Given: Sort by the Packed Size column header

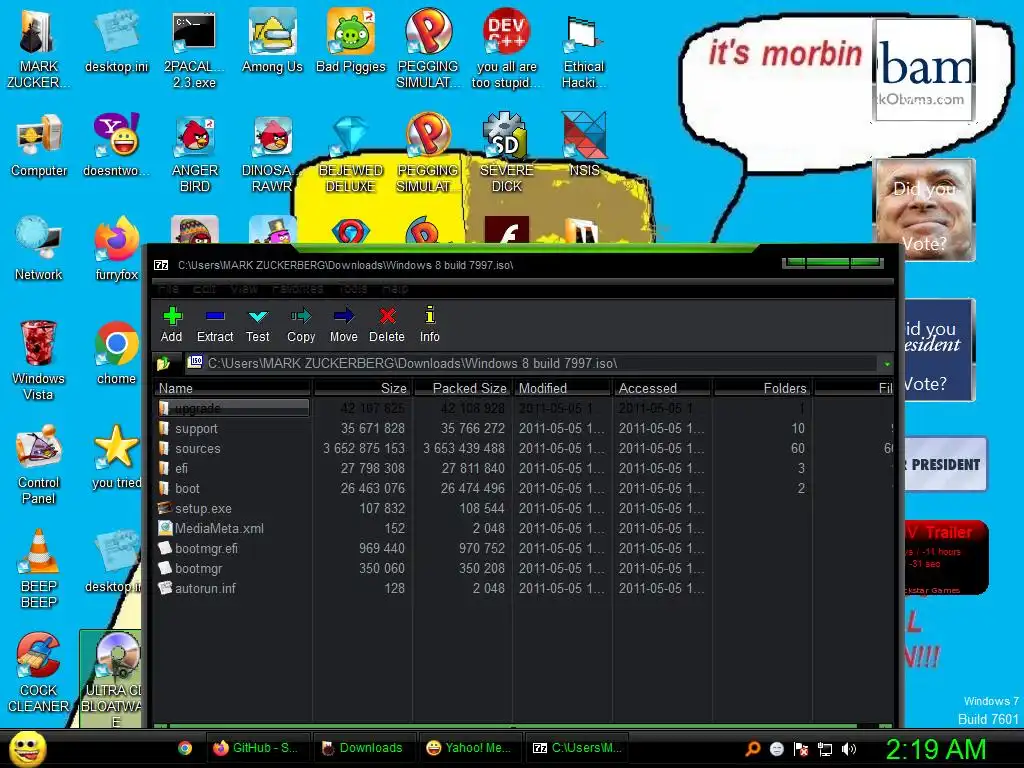Looking at the screenshot, I should tap(463, 388).
